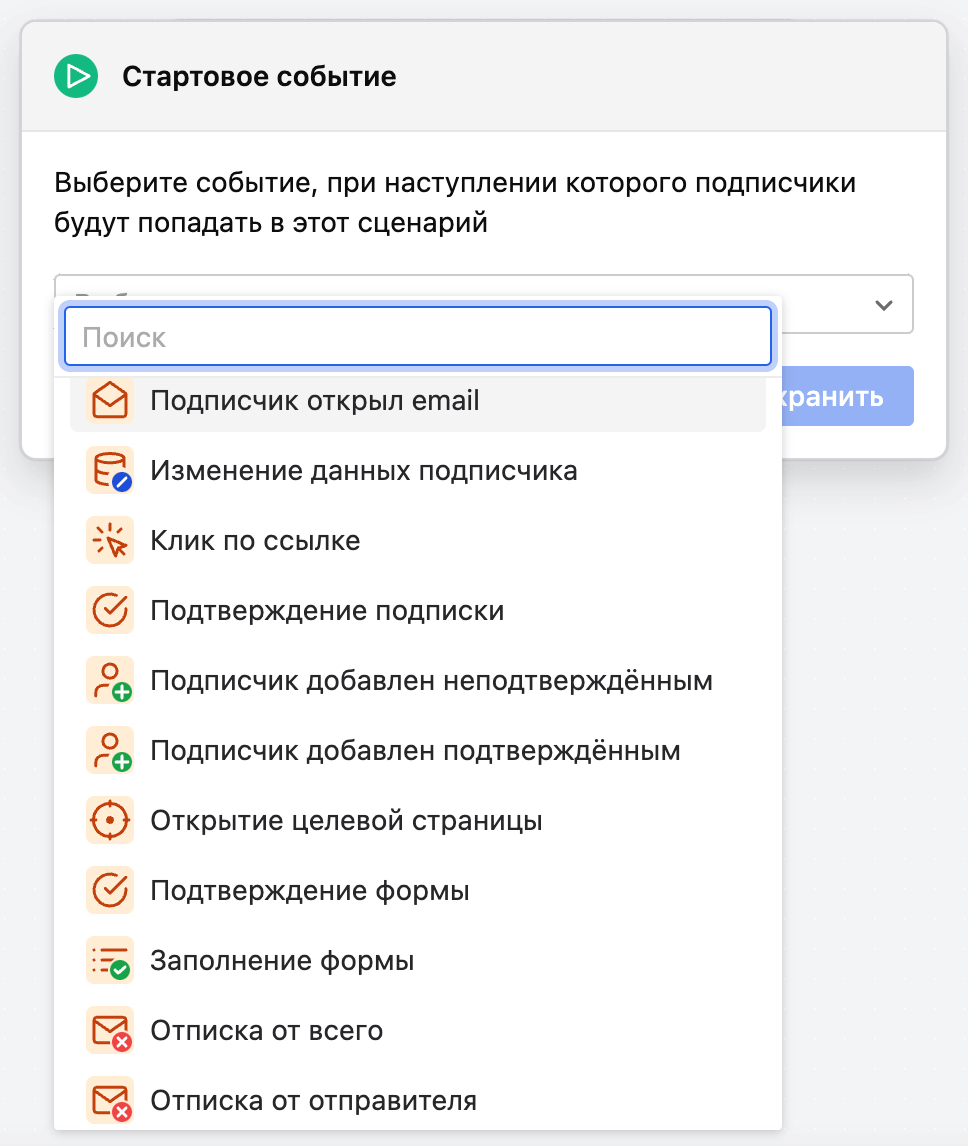The image size is (968, 1146).
Task: Click the open envelope icon for email opened
Action: pos(109,401)
